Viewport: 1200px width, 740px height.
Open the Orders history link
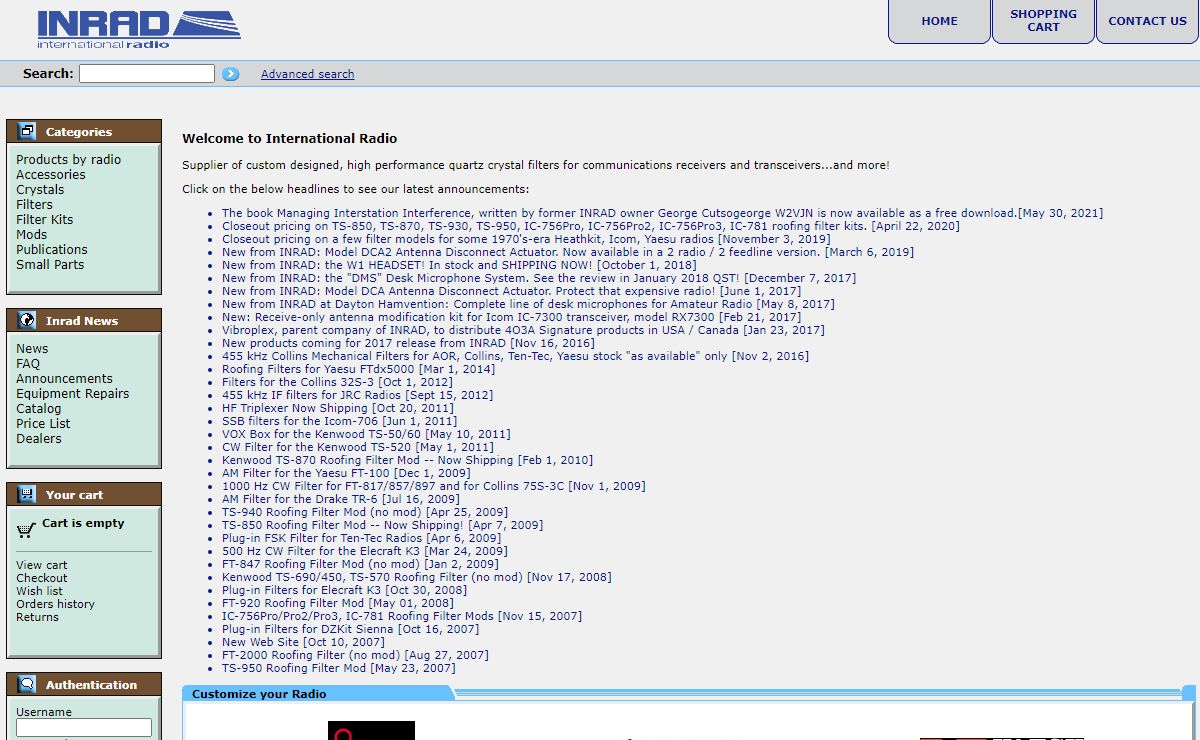point(55,604)
